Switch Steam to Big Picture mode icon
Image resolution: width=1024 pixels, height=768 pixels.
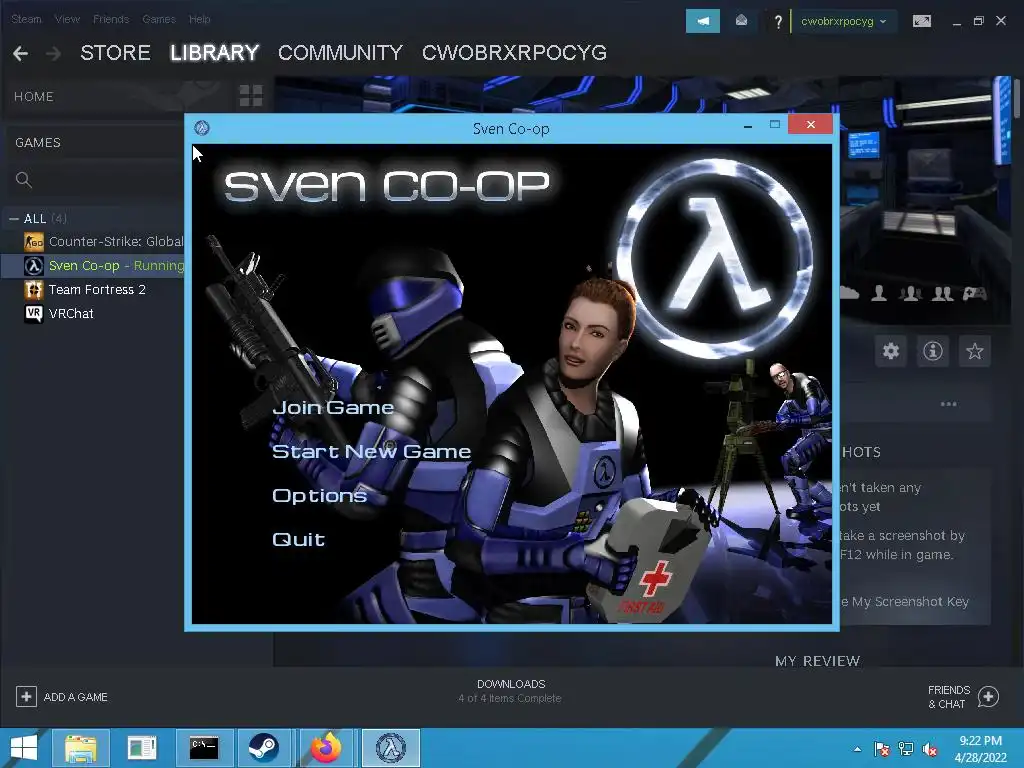coord(921,21)
